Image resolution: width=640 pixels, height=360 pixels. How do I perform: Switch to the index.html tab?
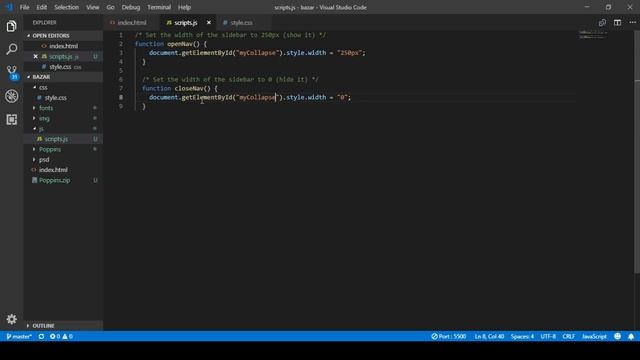click(131, 23)
